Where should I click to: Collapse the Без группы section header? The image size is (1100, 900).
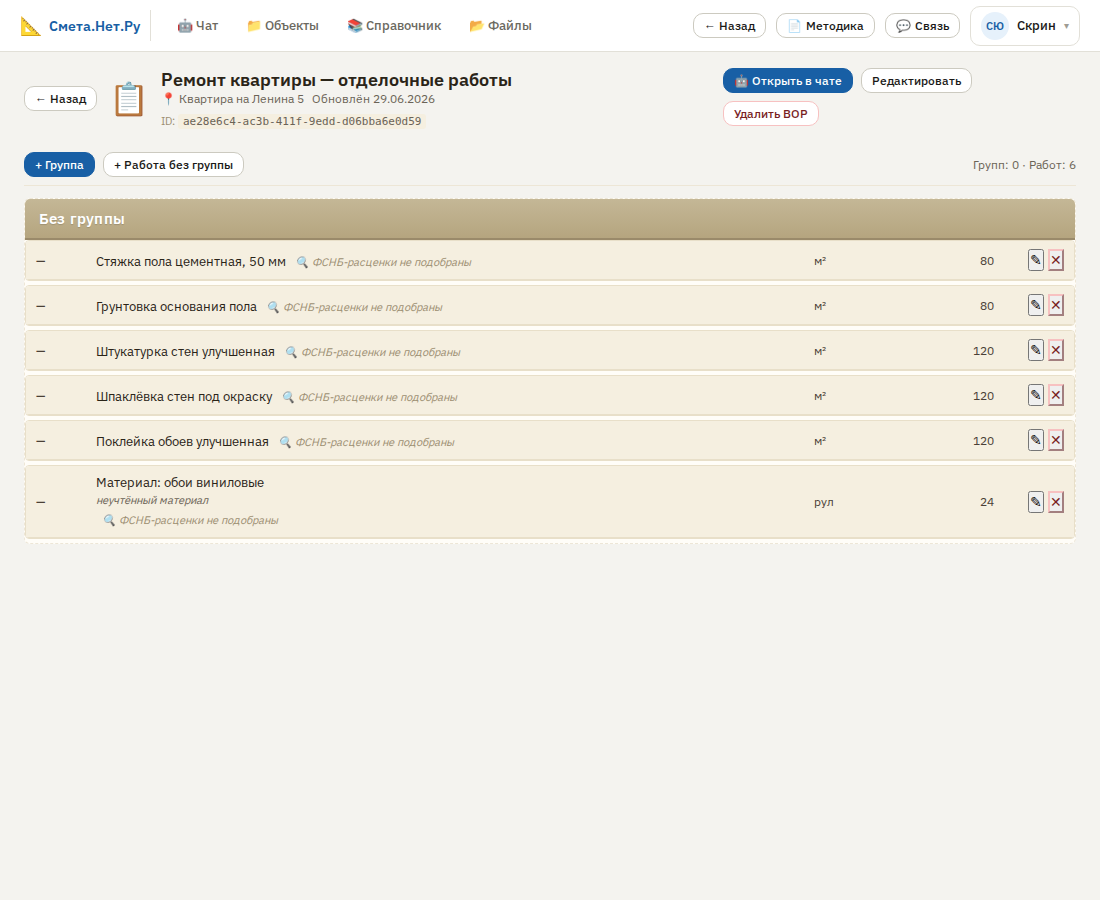[x=549, y=219]
